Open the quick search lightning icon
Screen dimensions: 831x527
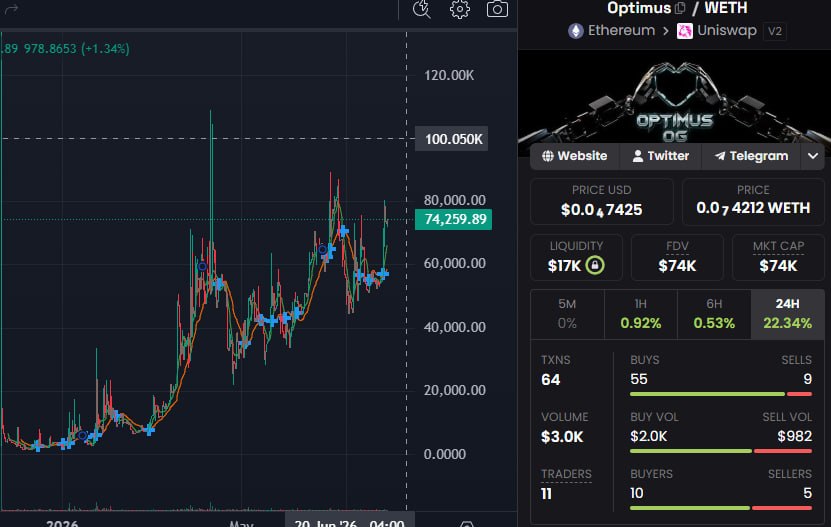422,9
